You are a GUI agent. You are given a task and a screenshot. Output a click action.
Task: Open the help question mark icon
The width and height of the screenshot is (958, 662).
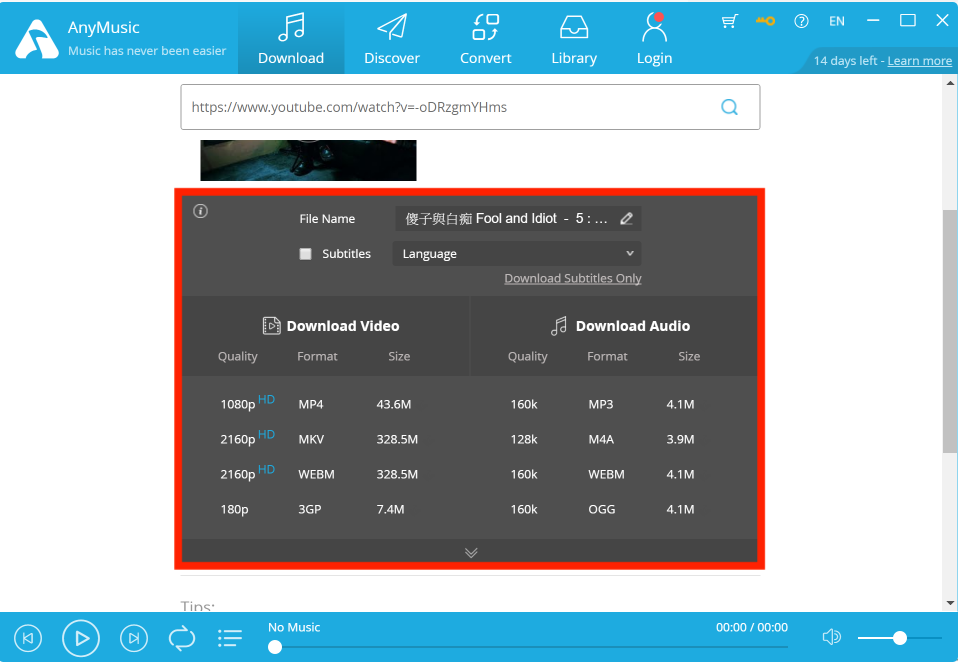801,21
